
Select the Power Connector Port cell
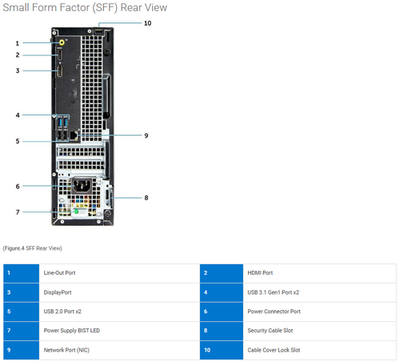[320, 312]
